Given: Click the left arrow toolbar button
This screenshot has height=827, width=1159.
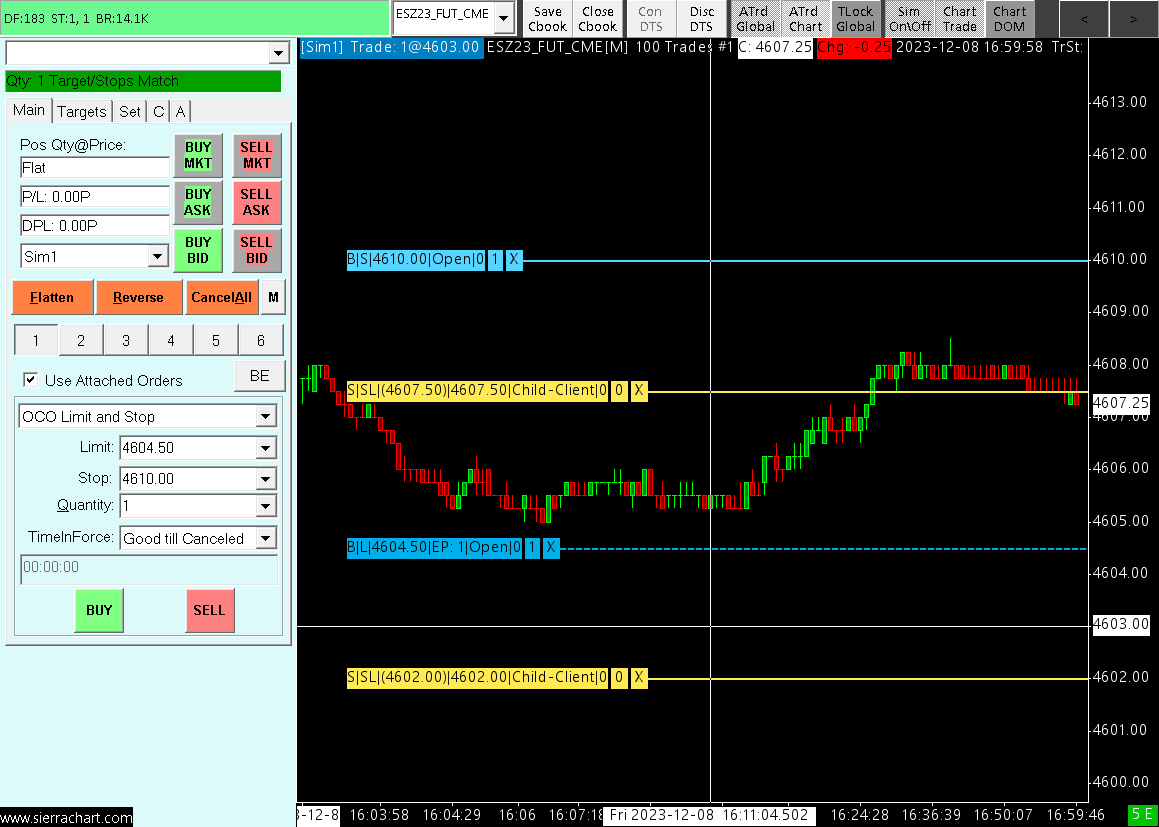Looking at the screenshot, I should 1084,19.
